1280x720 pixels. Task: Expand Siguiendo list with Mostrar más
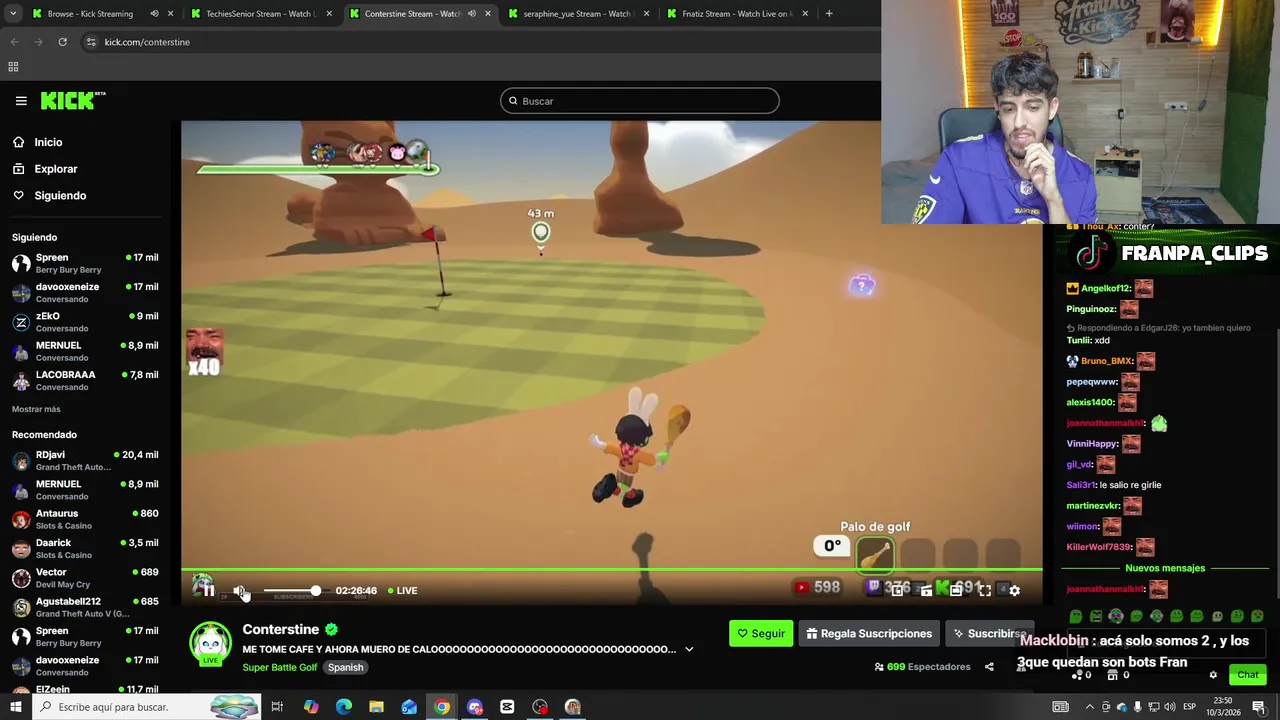[x=36, y=409]
